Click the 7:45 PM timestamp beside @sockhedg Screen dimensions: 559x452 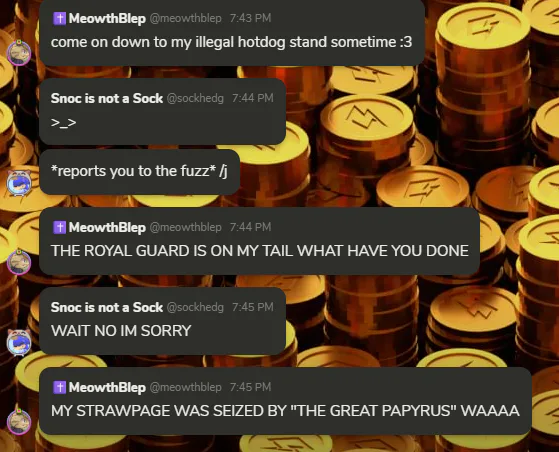pos(252,307)
